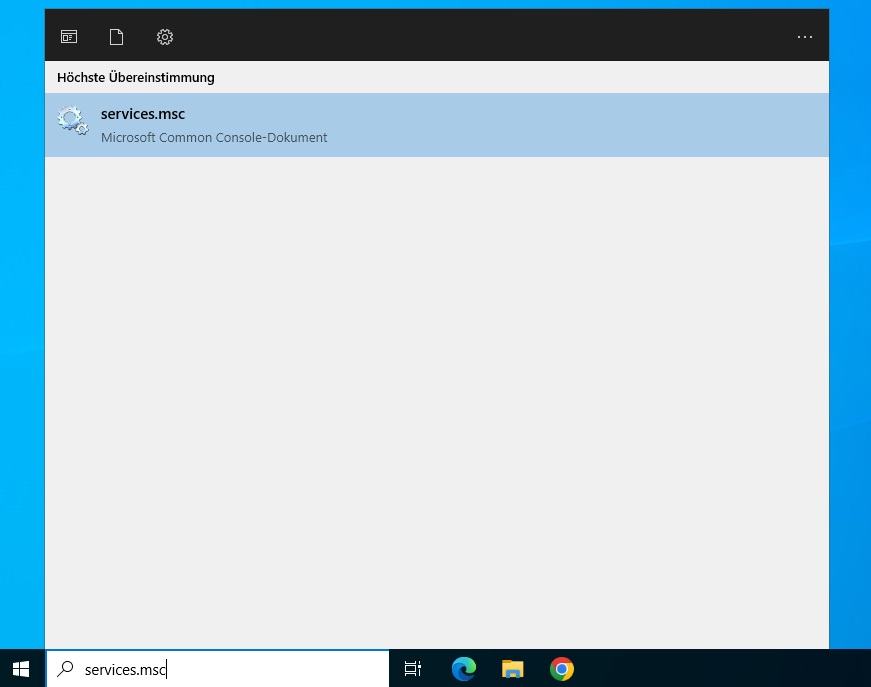Click the magnifier icon in search box
This screenshot has width=871, height=687.
[66, 669]
